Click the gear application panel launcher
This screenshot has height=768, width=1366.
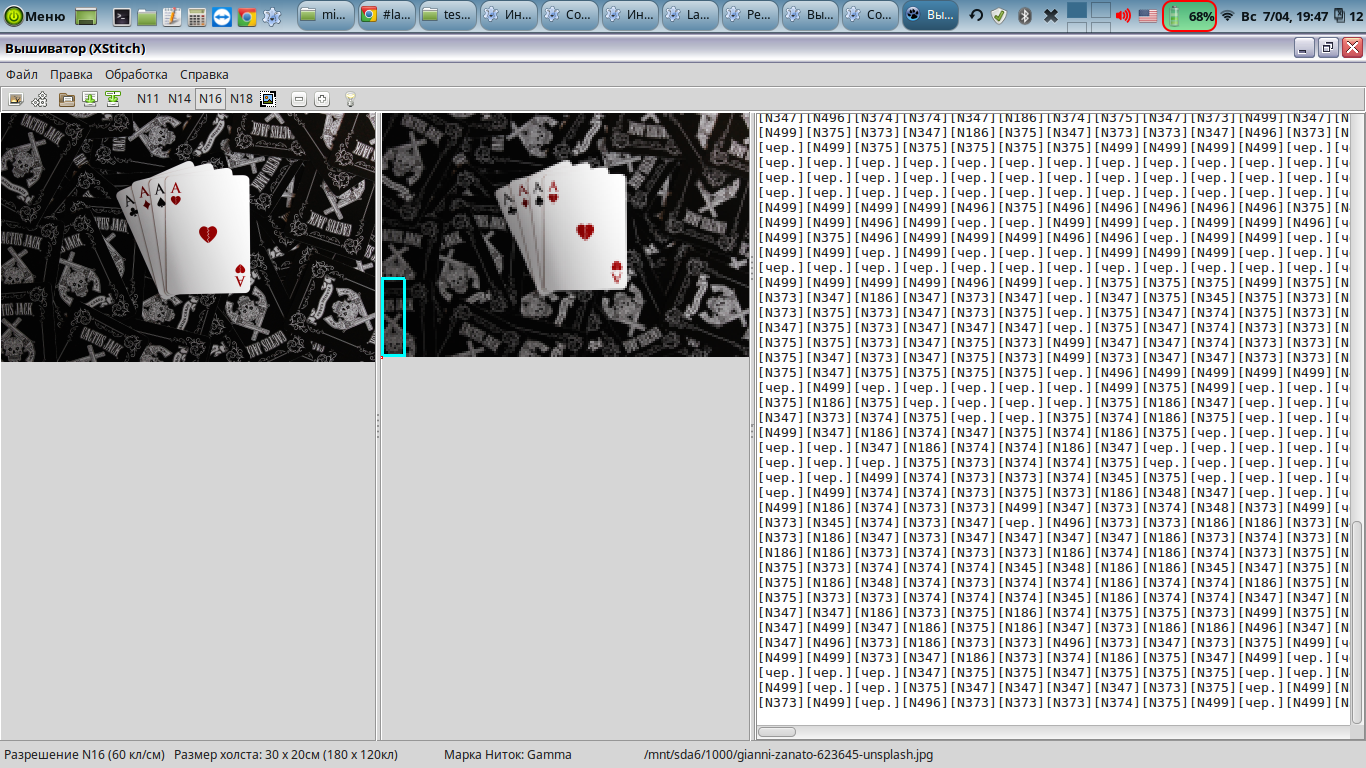click(271, 16)
